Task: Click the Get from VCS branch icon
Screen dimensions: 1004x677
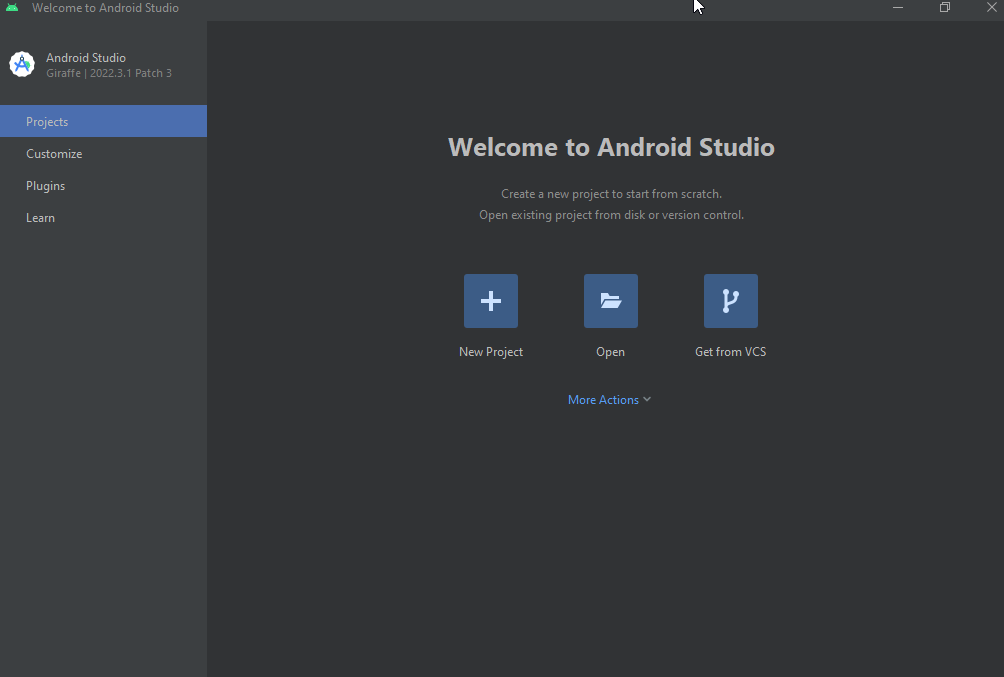Action: pos(731,301)
